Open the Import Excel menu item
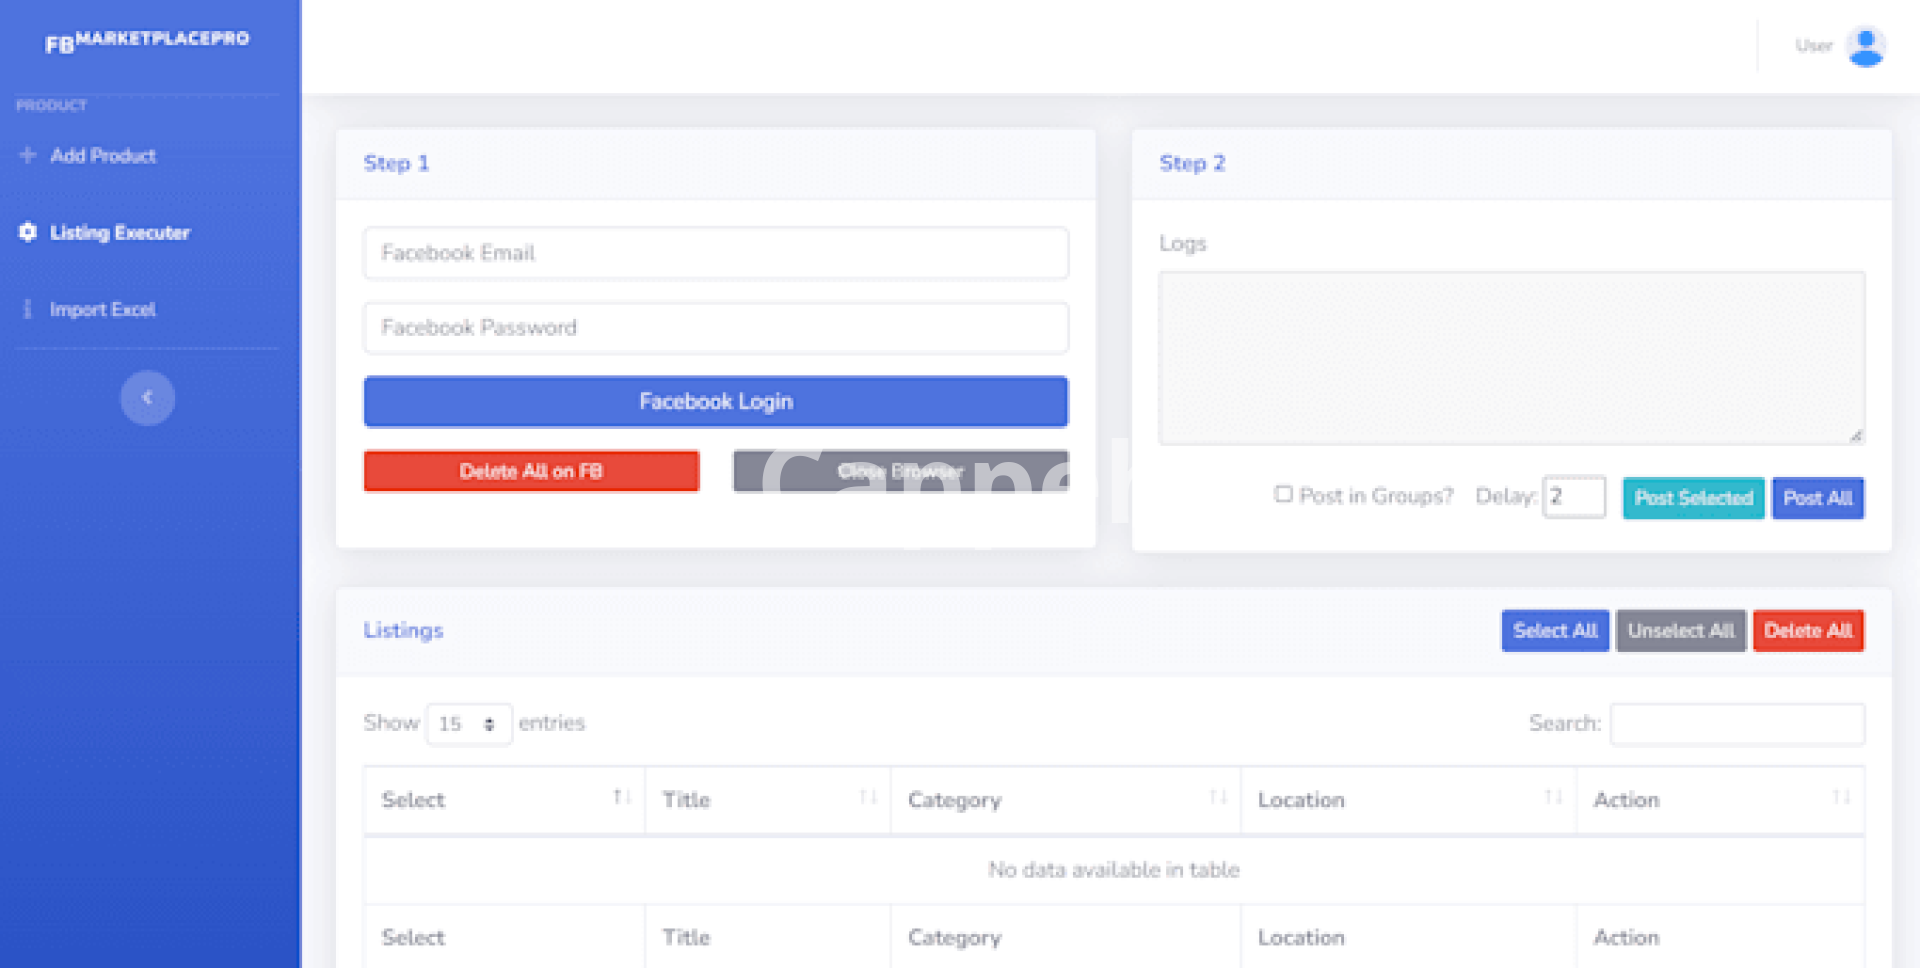This screenshot has width=1920, height=968. (103, 310)
